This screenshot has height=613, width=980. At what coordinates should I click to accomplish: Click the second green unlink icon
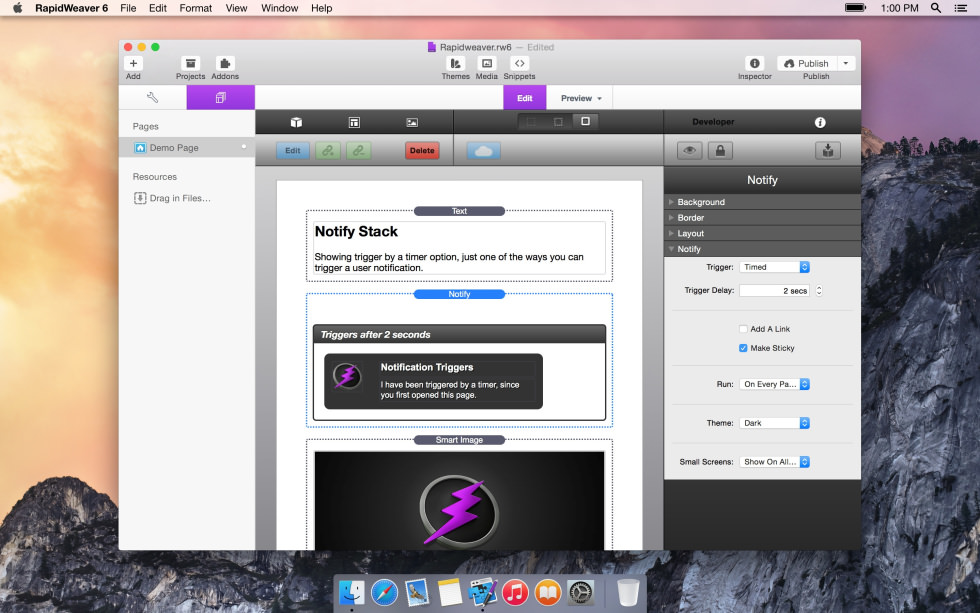pos(358,151)
